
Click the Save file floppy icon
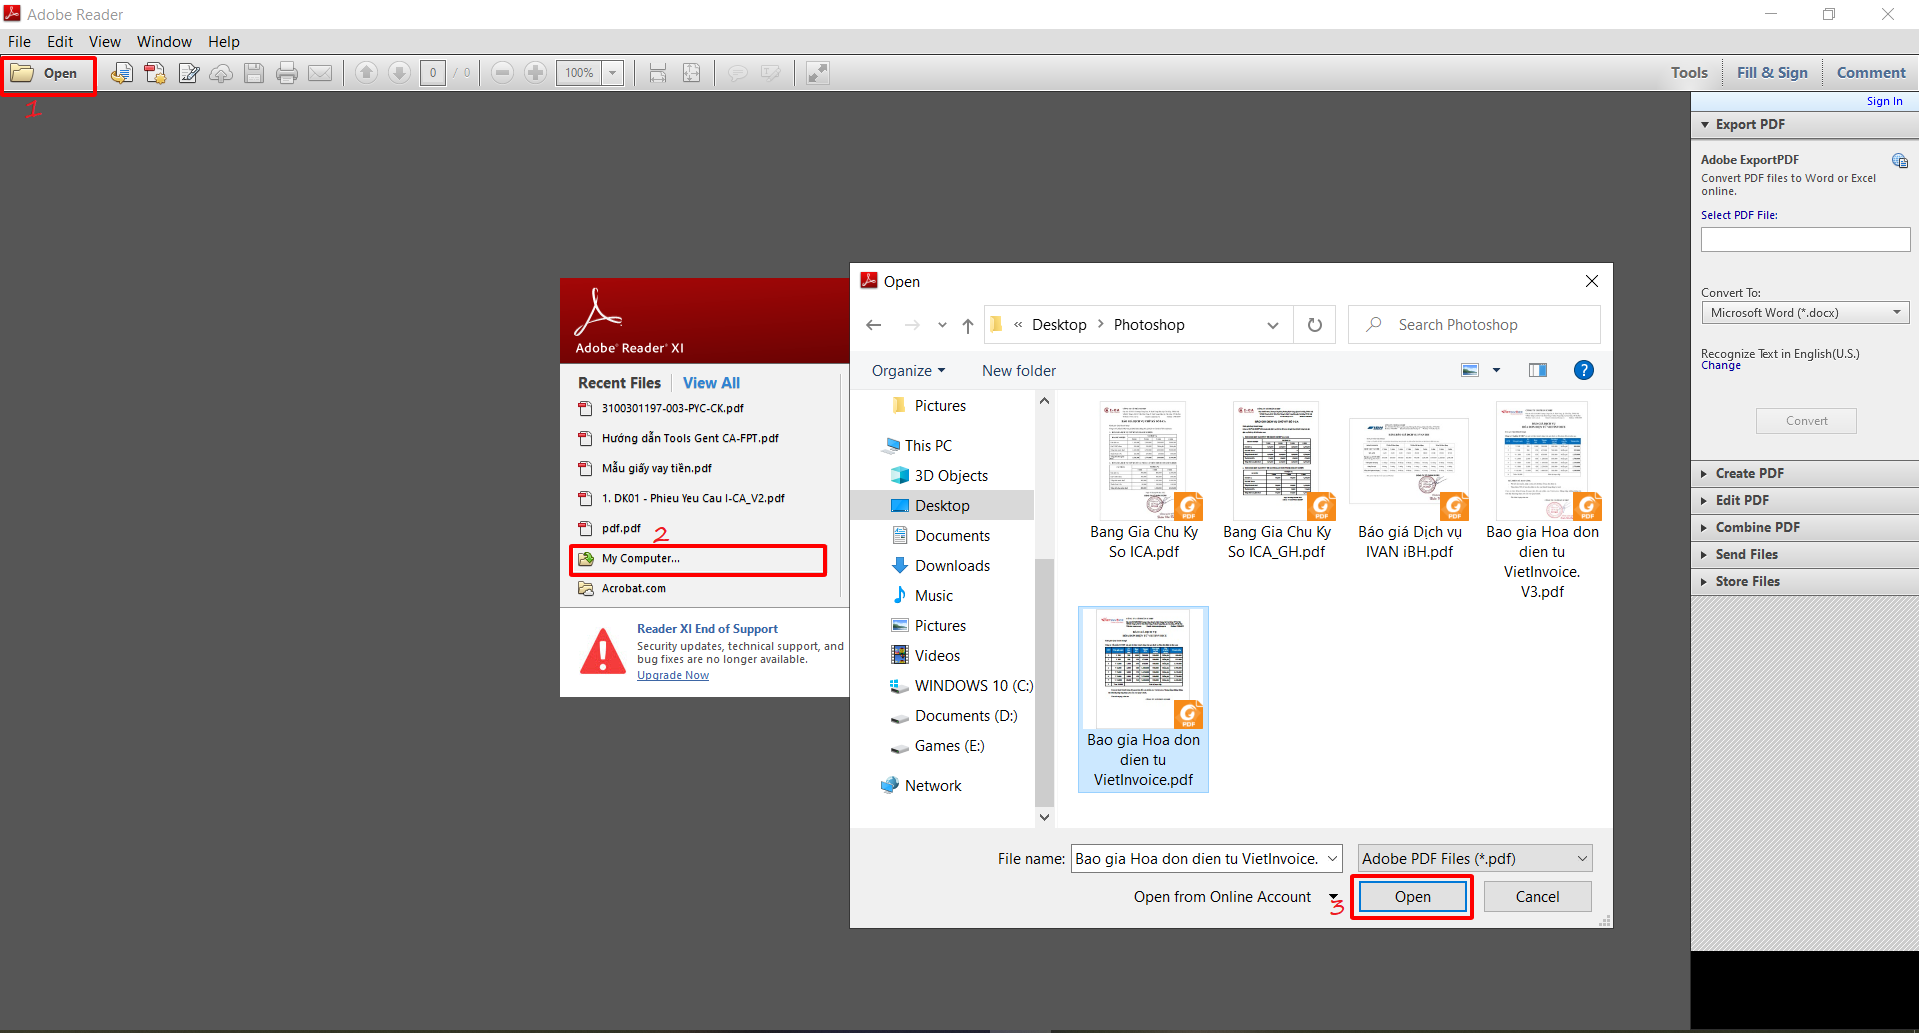(x=254, y=73)
